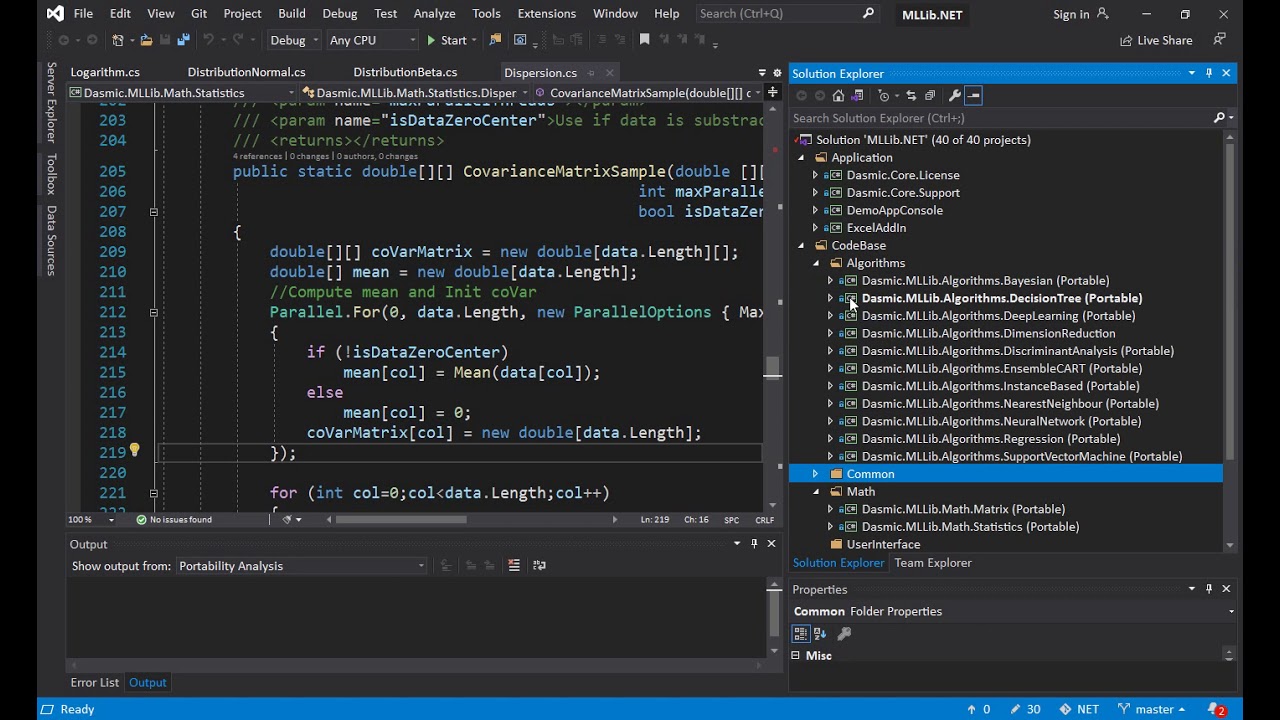Click the Find in Files toolbar icon
This screenshot has height=720, width=1280.
tap(495, 40)
